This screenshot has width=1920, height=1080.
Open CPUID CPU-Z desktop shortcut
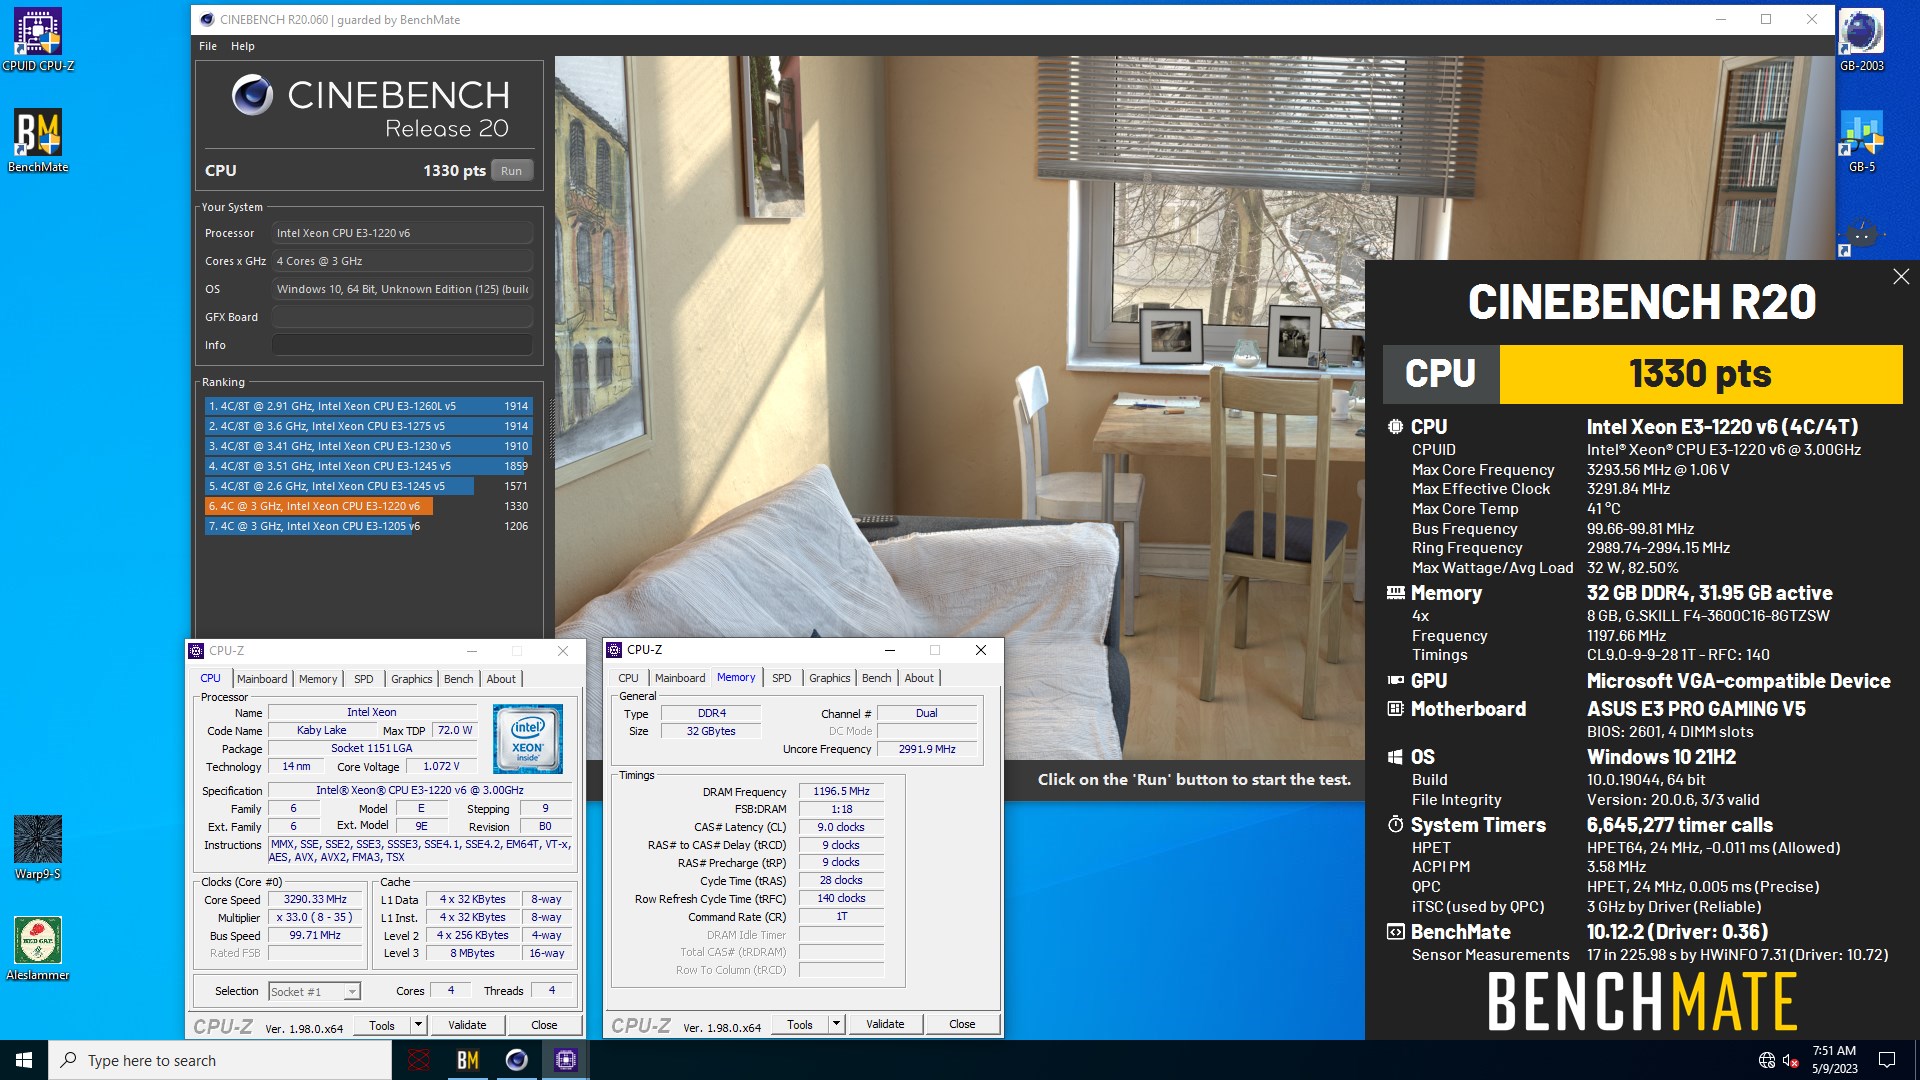[38, 40]
